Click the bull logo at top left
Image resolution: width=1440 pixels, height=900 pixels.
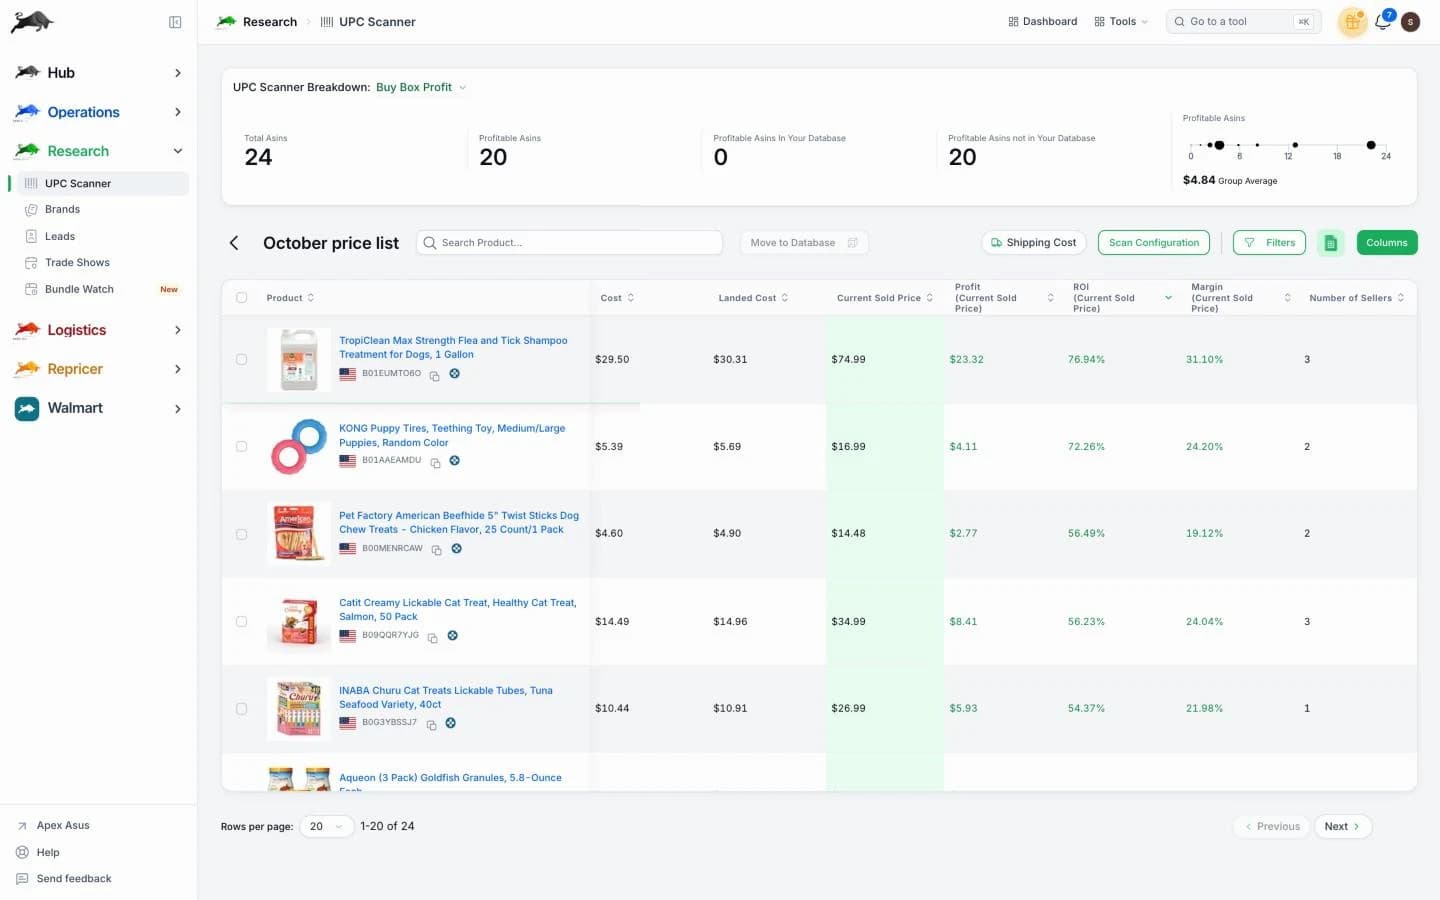point(32,22)
